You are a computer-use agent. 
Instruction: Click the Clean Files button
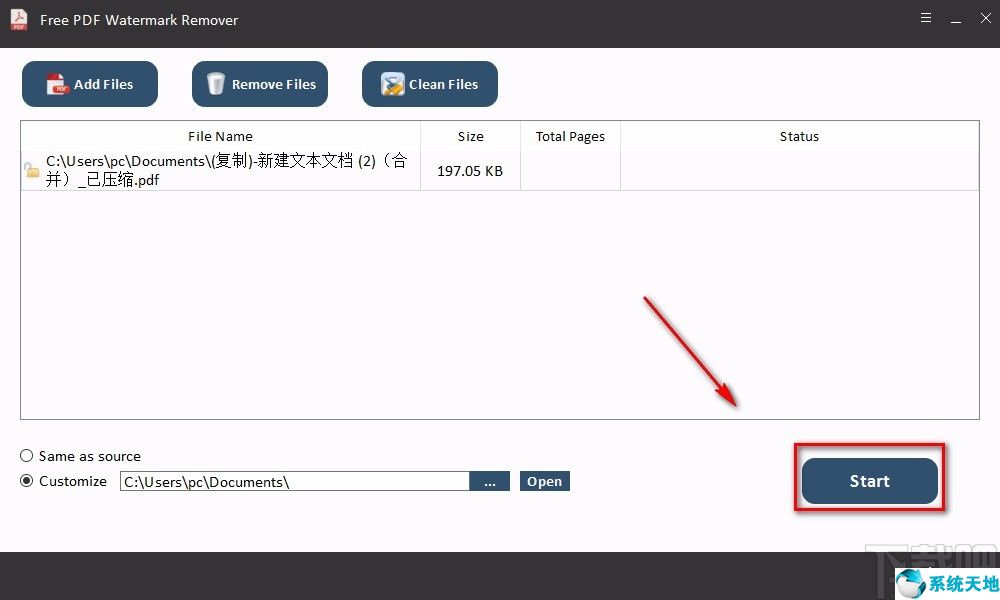pyautogui.click(x=430, y=84)
